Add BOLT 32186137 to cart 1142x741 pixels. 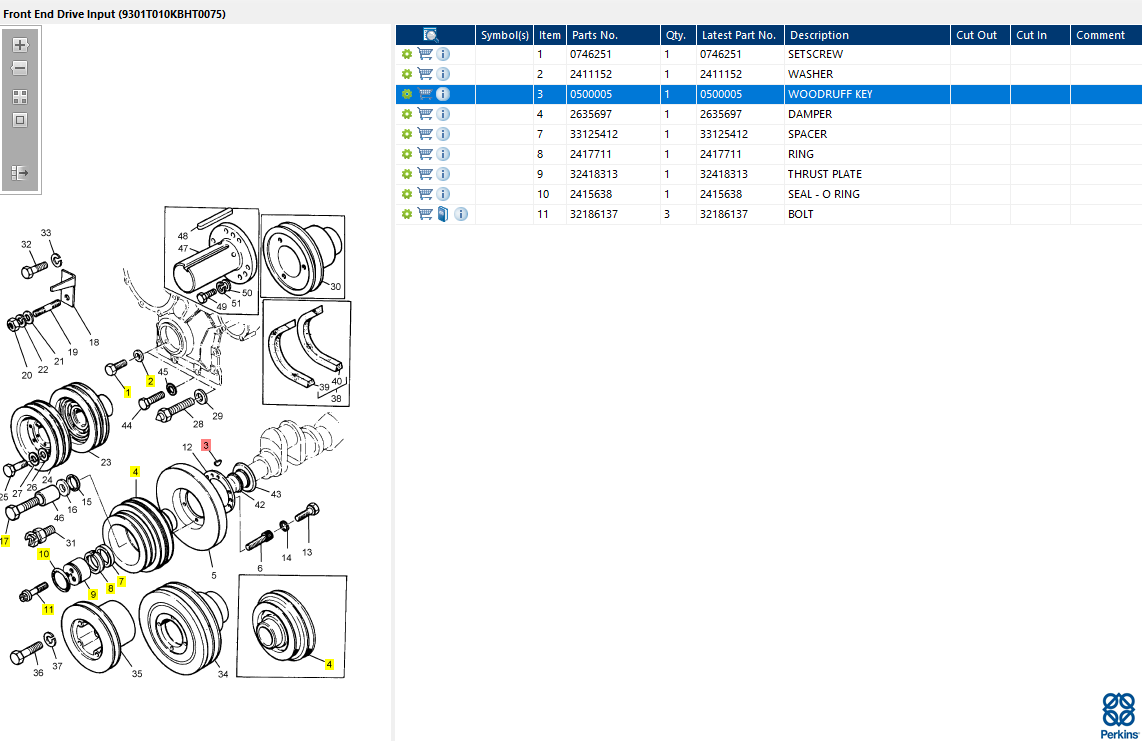[425, 214]
